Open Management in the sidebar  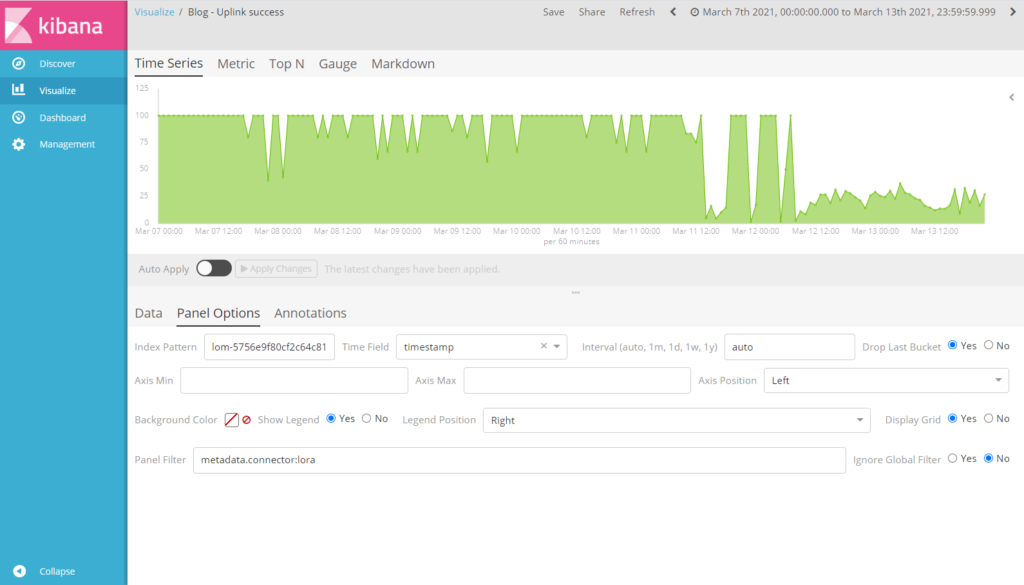pyautogui.click(x=67, y=144)
